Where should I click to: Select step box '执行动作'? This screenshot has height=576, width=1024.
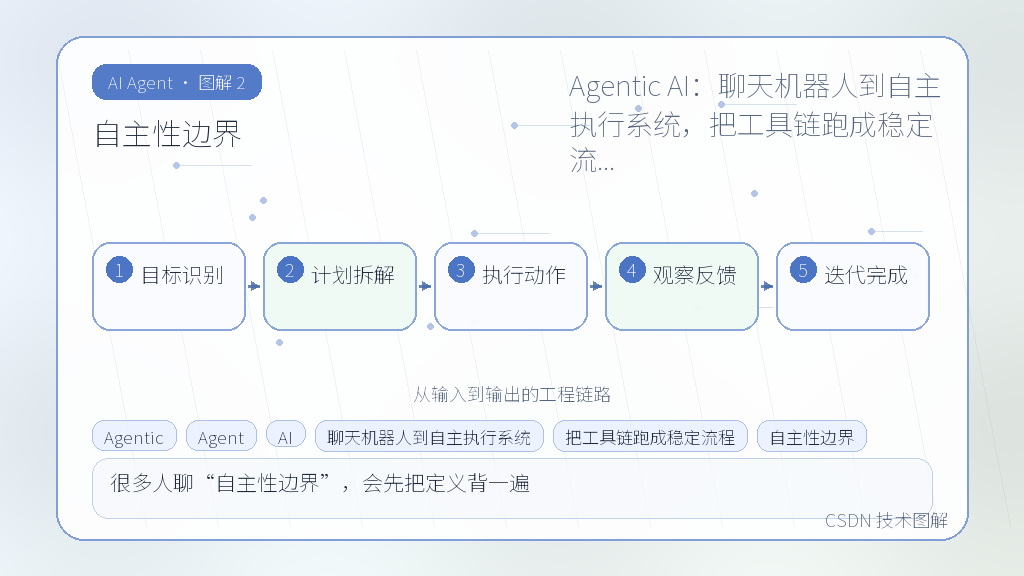pos(511,286)
